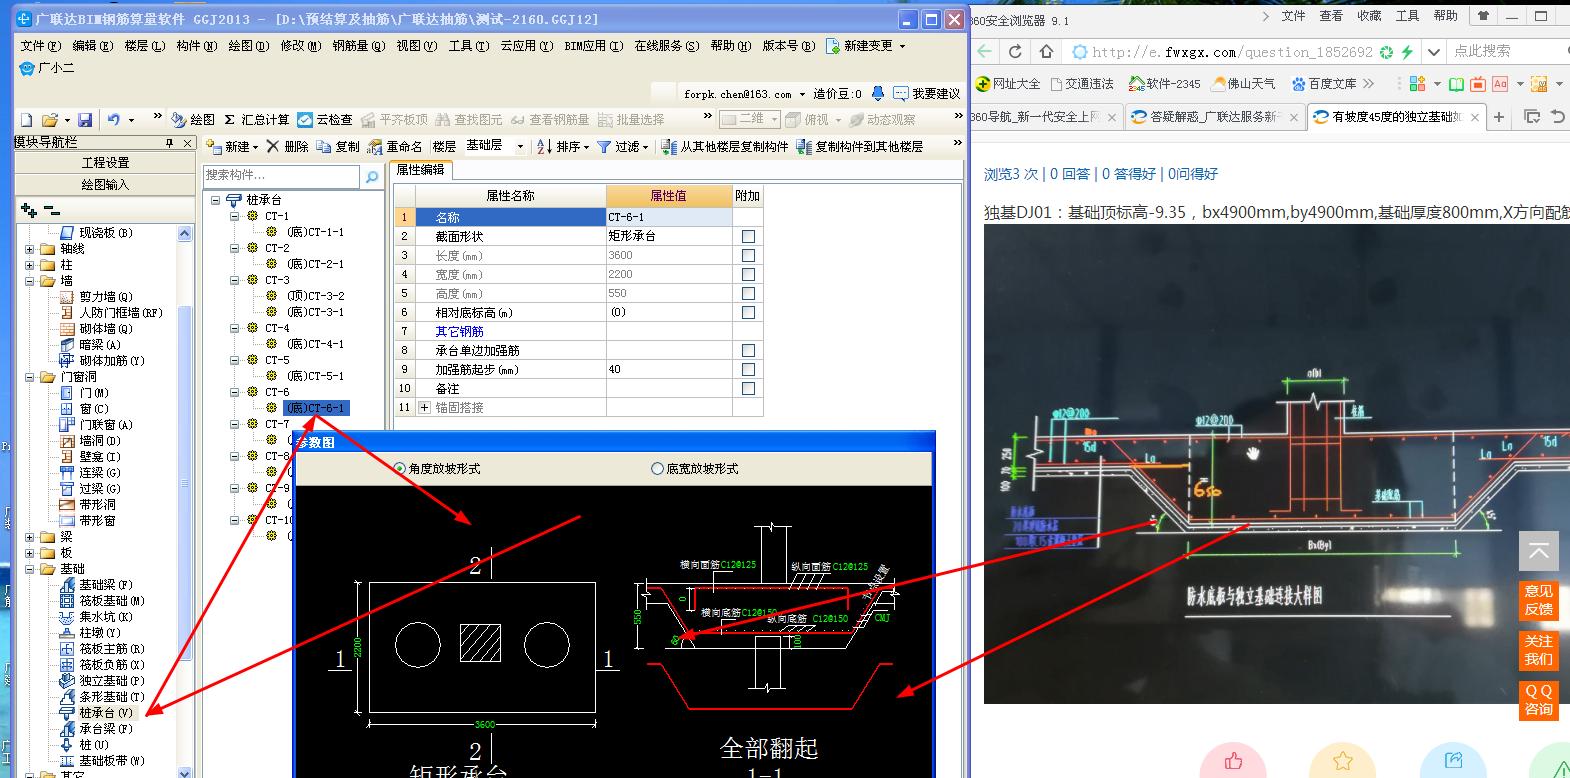Viewport: 1570px width, 778px height.
Task: Open 我要建议 feedback
Action: coord(927,93)
